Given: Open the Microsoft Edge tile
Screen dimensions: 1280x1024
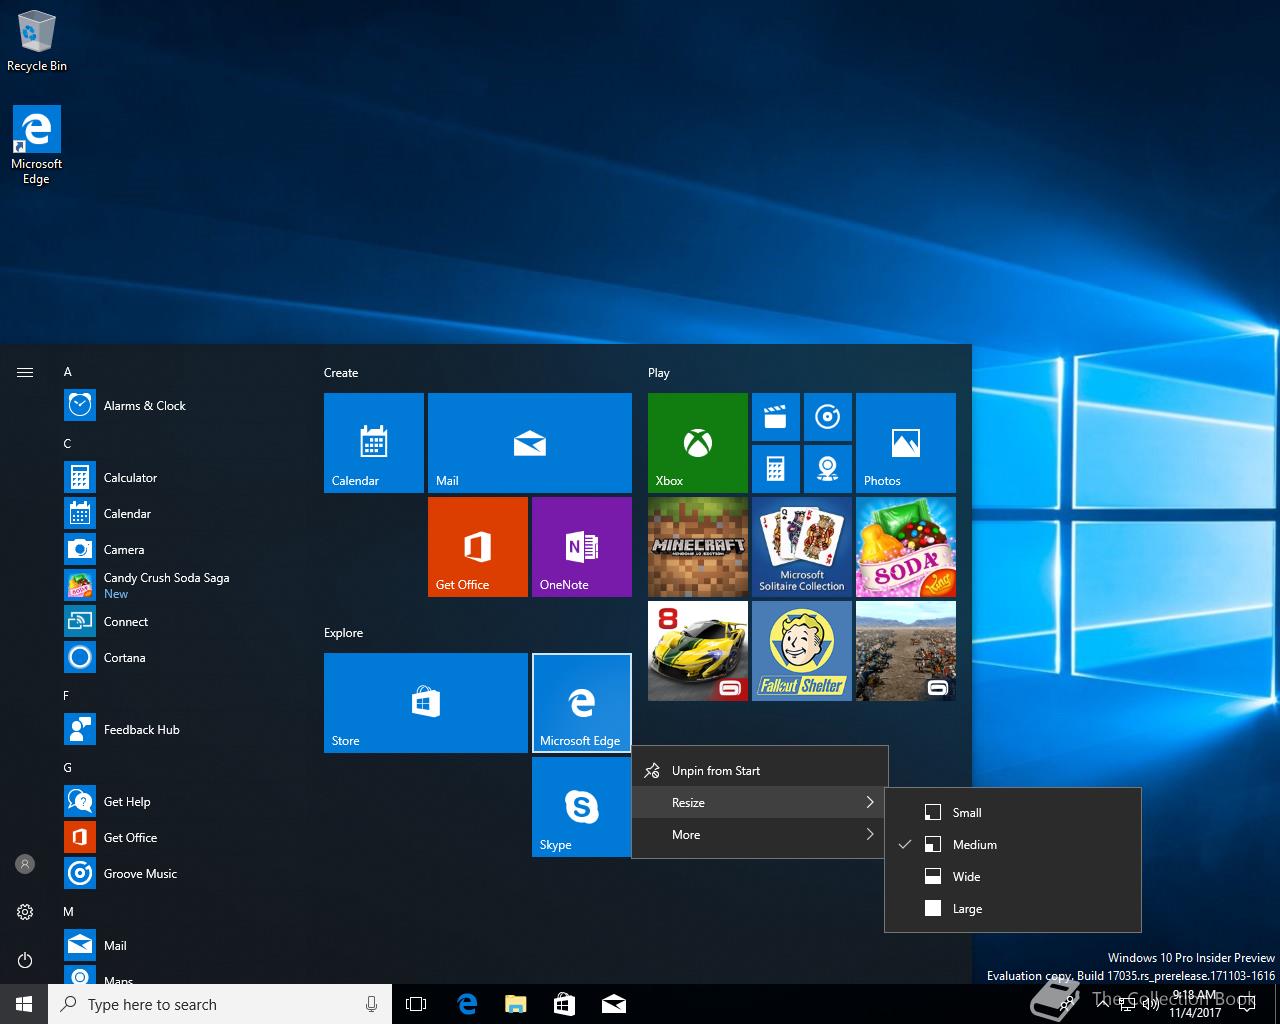Looking at the screenshot, I should [x=582, y=703].
